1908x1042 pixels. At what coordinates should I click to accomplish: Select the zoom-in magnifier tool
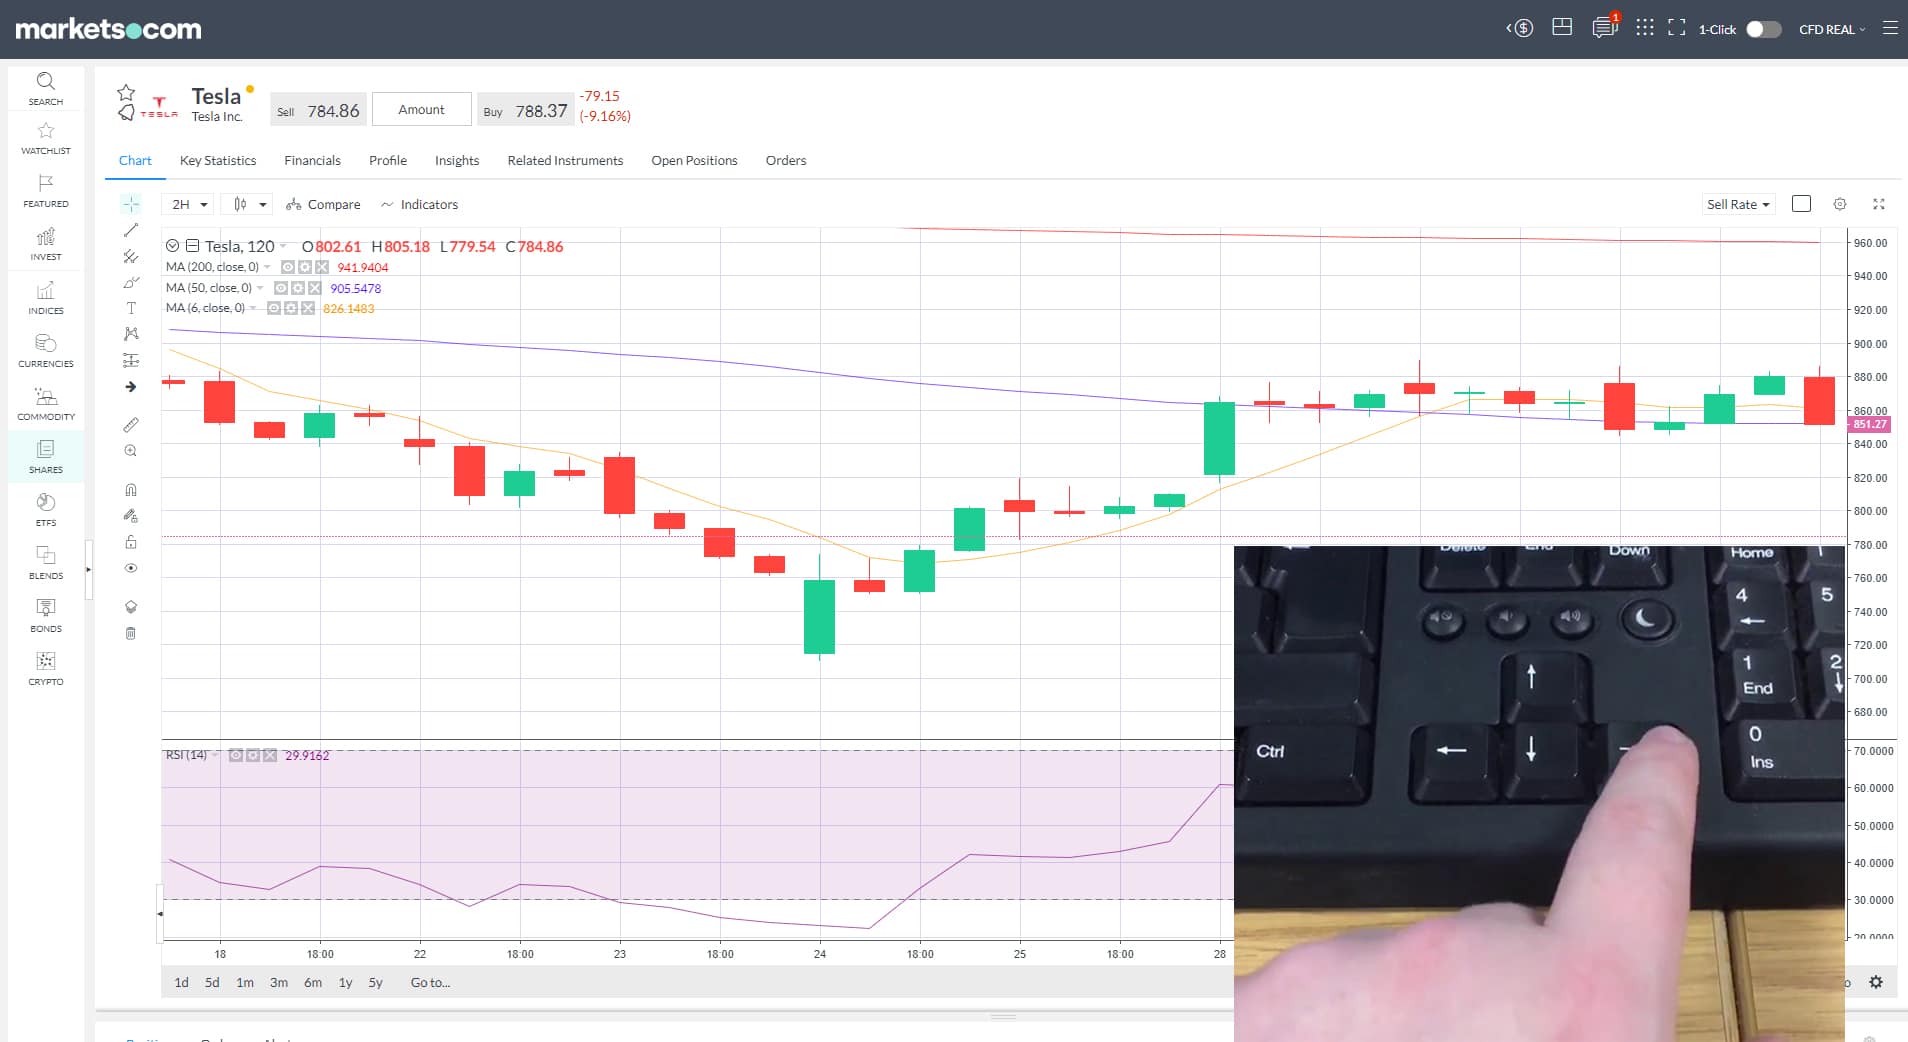click(131, 451)
